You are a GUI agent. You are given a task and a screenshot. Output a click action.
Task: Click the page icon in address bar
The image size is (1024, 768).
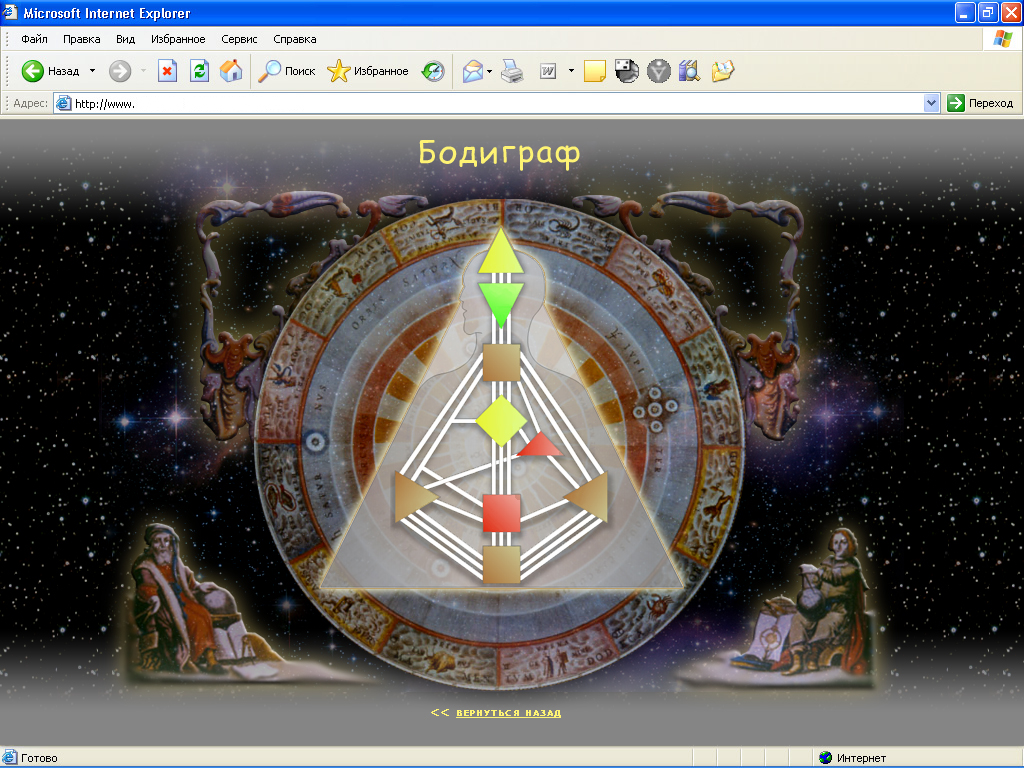click(x=63, y=103)
